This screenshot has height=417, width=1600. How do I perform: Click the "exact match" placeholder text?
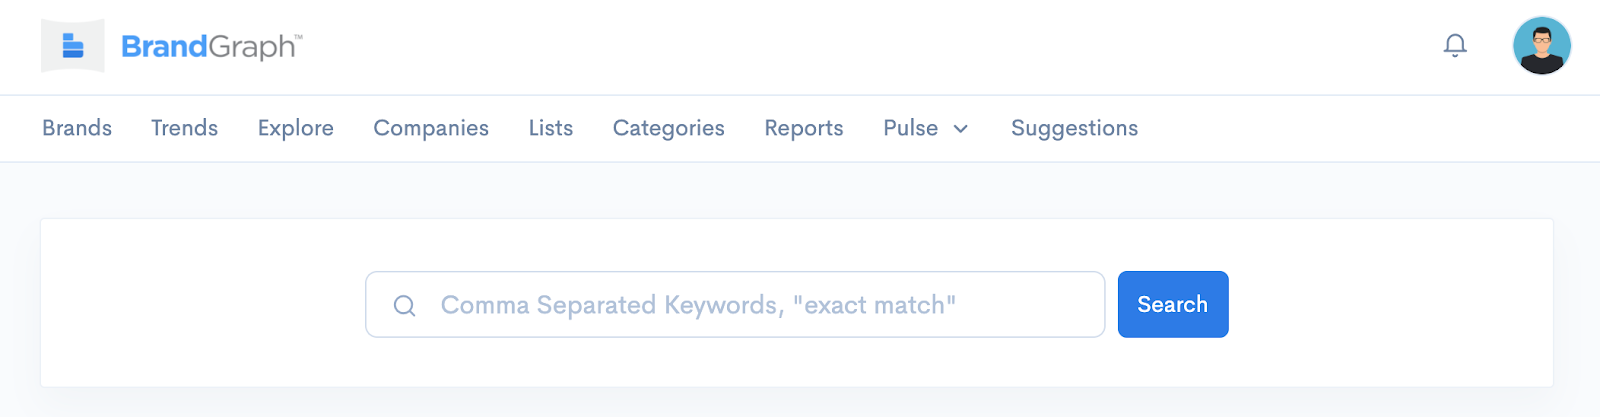click(x=874, y=305)
